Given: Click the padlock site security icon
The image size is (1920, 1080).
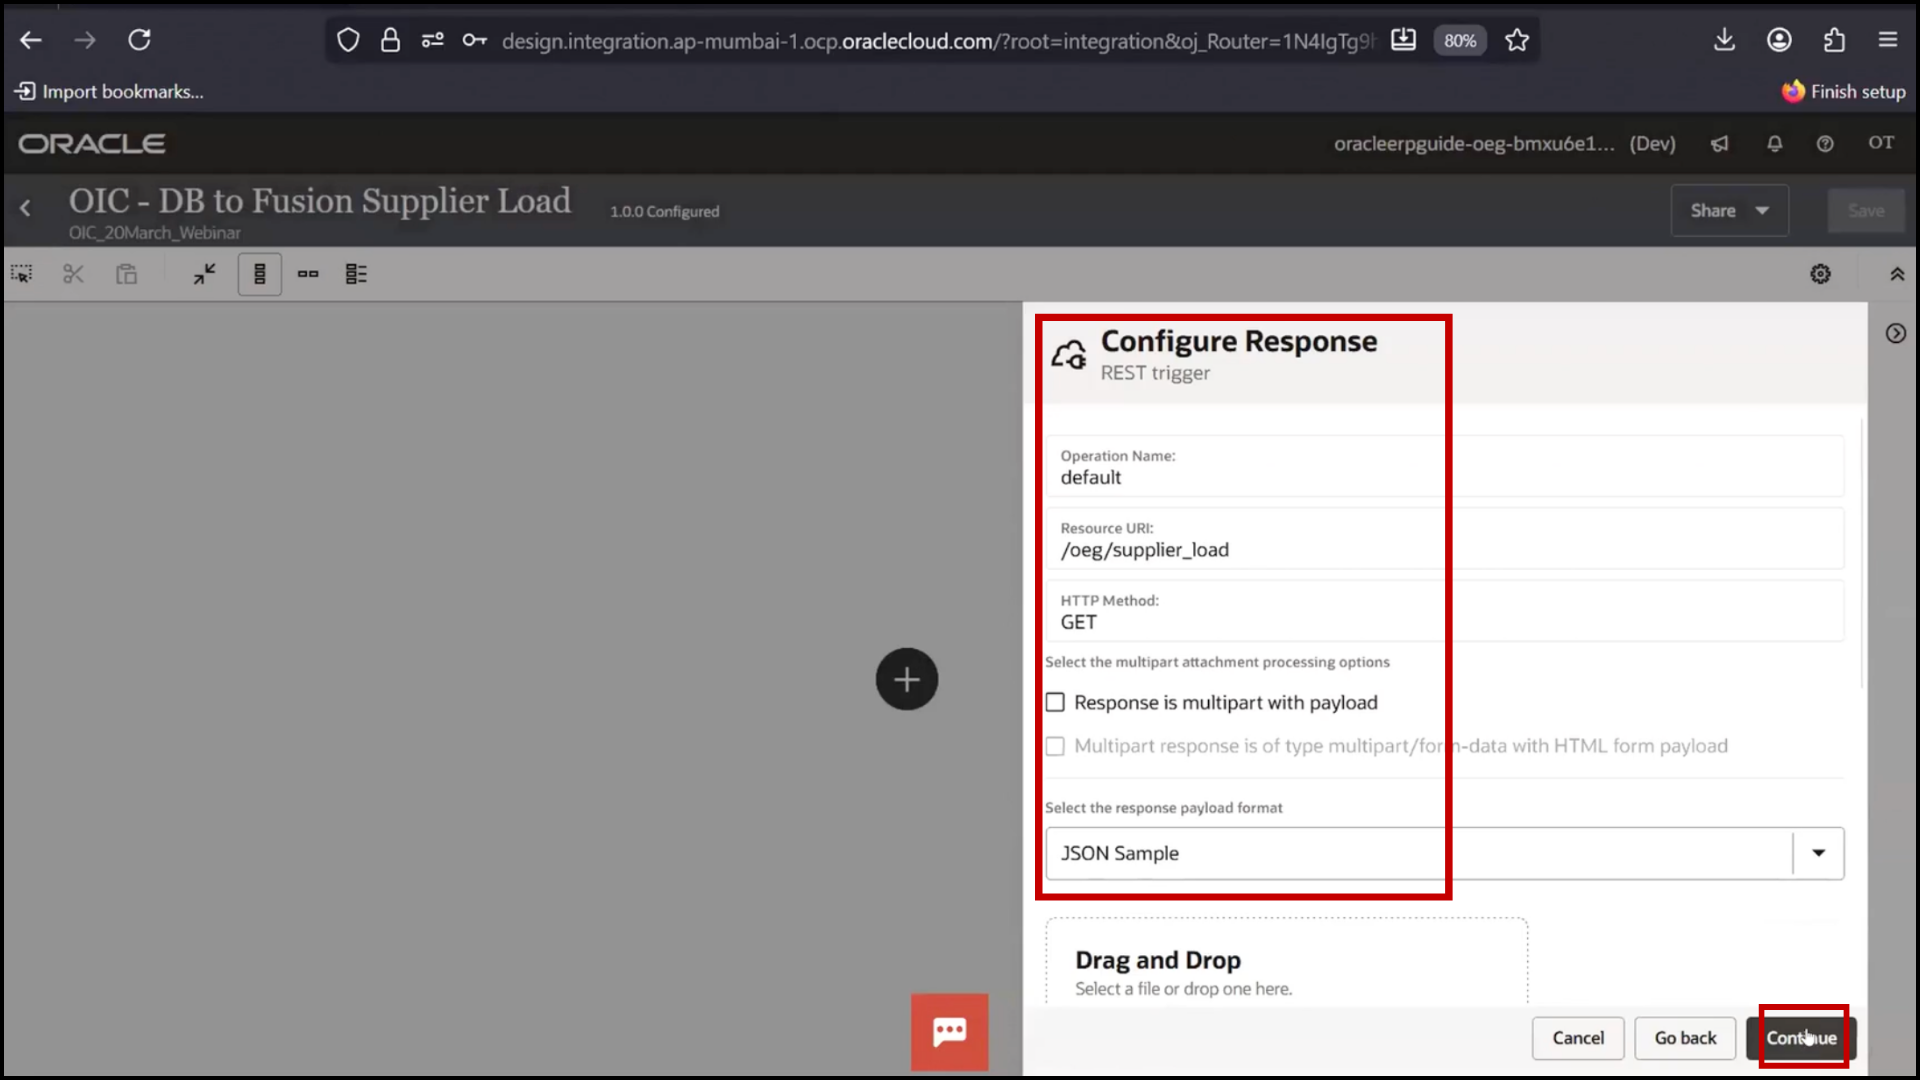Looking at the screenshot, I should [x=390, y=40].
